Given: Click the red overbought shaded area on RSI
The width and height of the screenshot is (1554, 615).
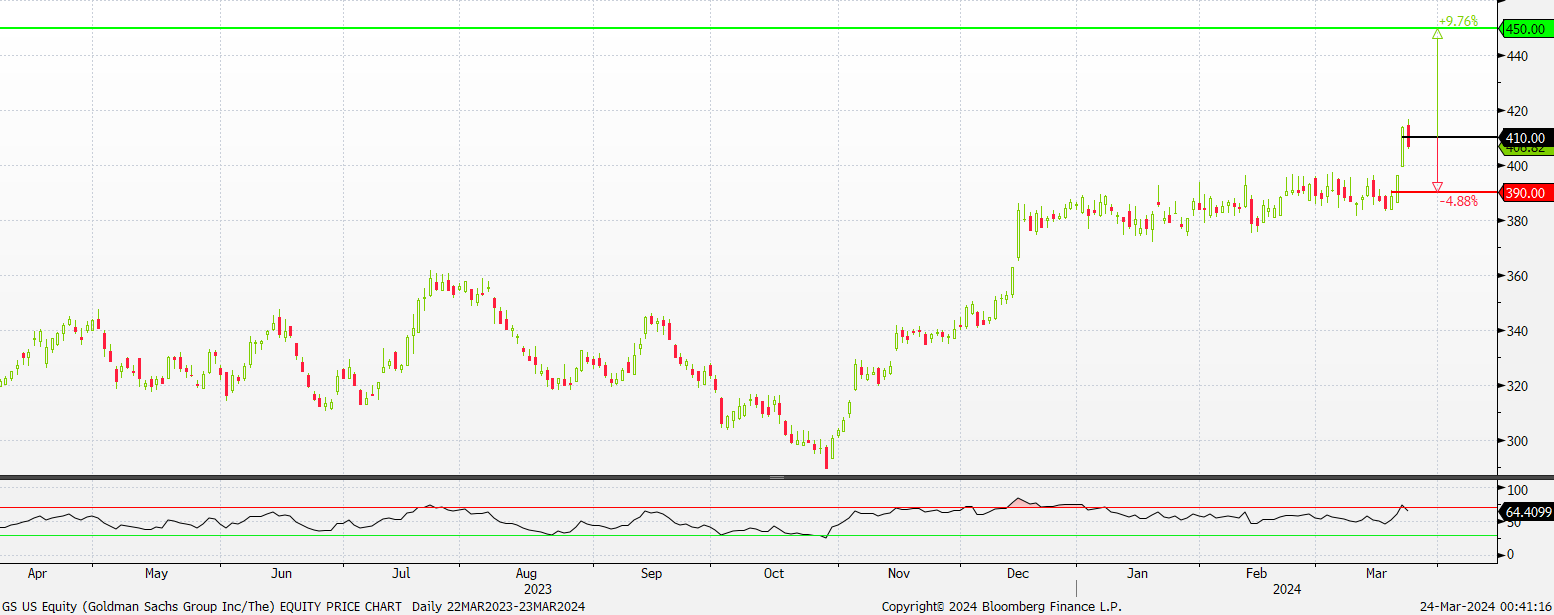Looking at the screenshot, I should point(1020,502).
